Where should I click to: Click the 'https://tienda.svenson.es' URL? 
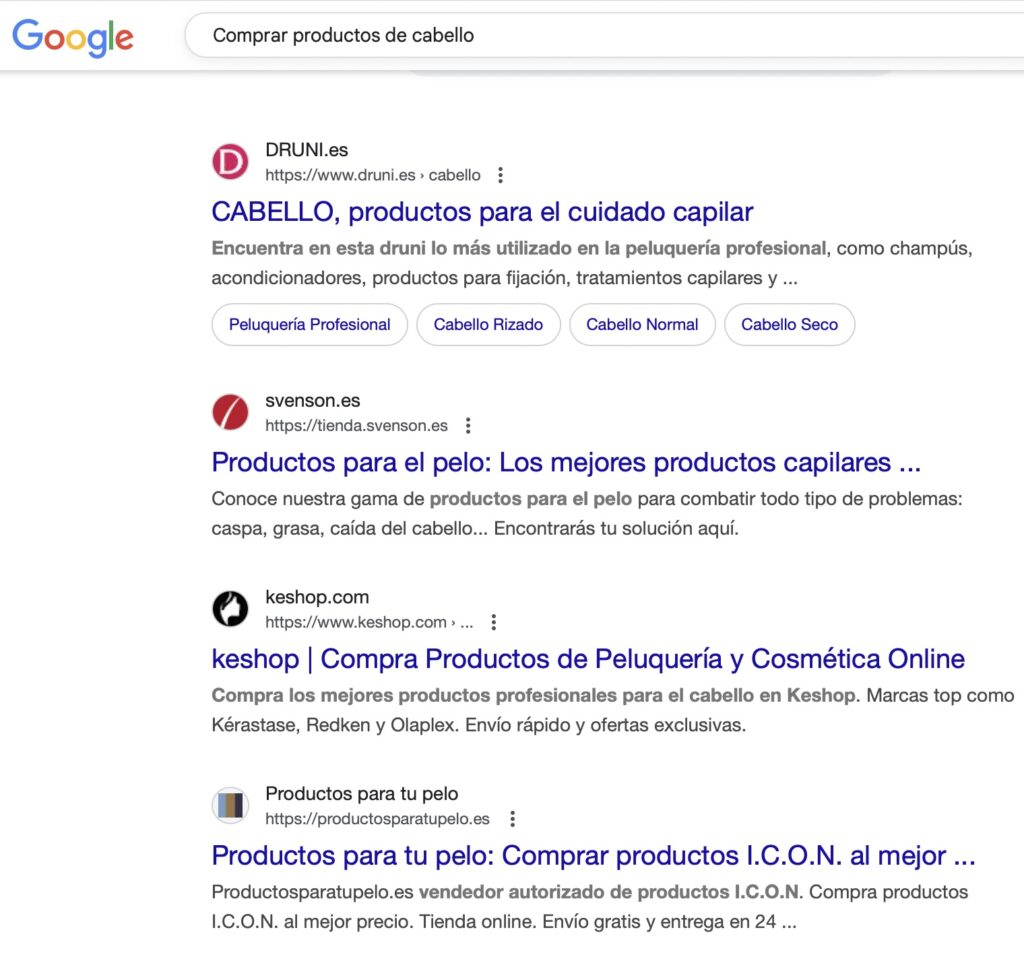pyautogui.click(x=356, y=426)
